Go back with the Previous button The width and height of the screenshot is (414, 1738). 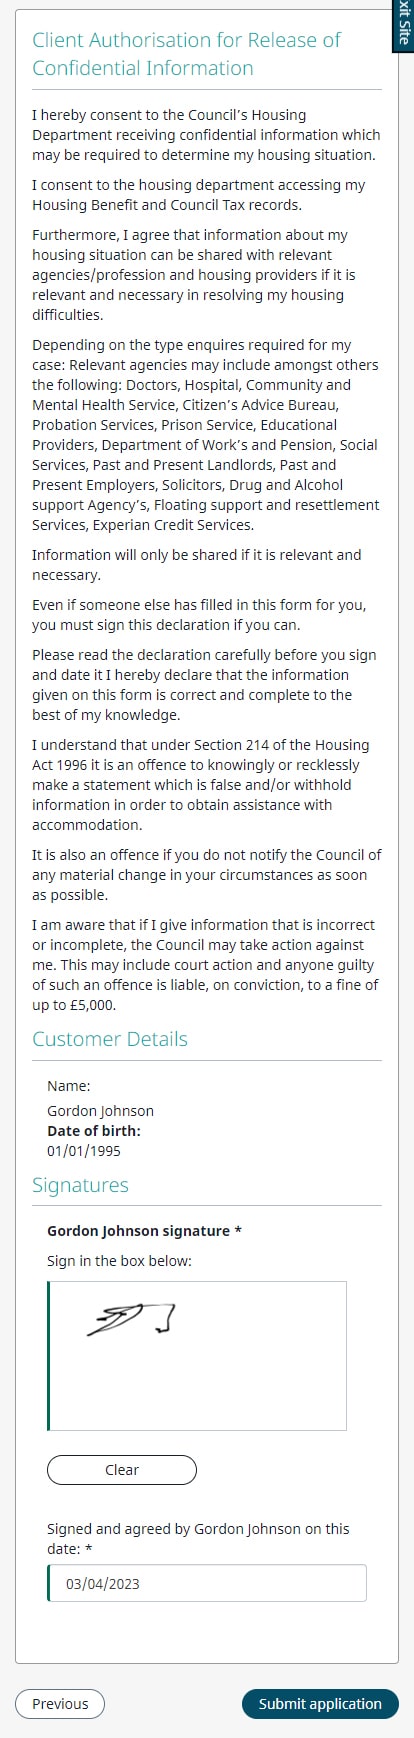60,1704
